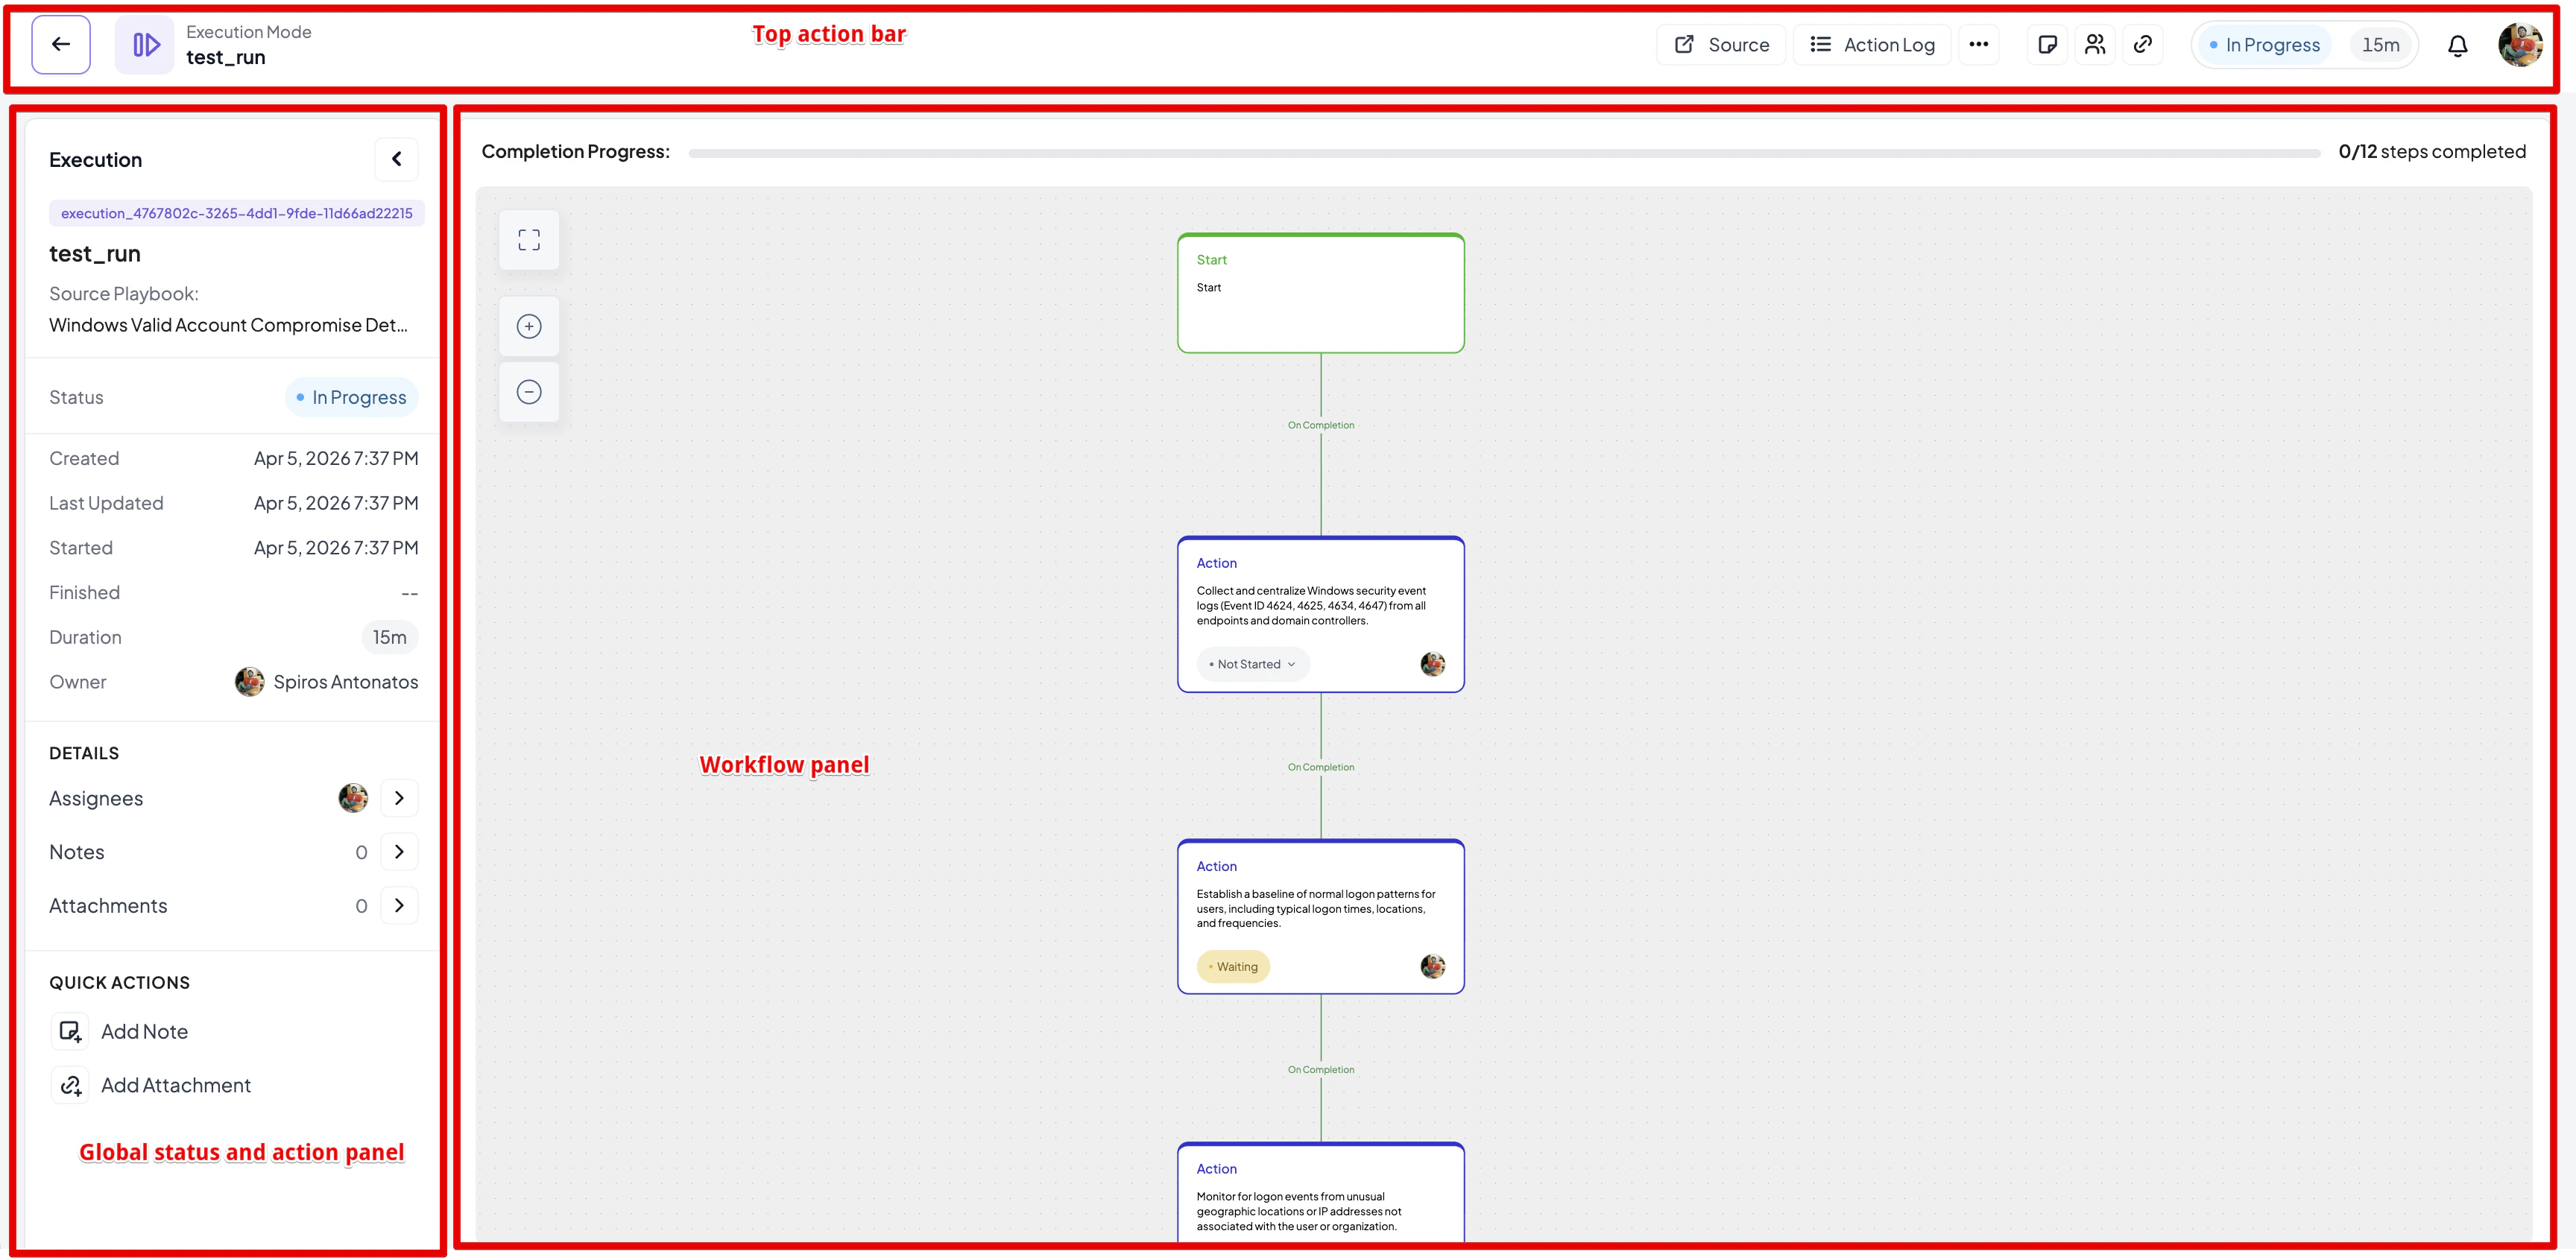Click the Notes icon in the top bar
The width and height of the screenshot is (2576, 1260).
coord(2047,44)
